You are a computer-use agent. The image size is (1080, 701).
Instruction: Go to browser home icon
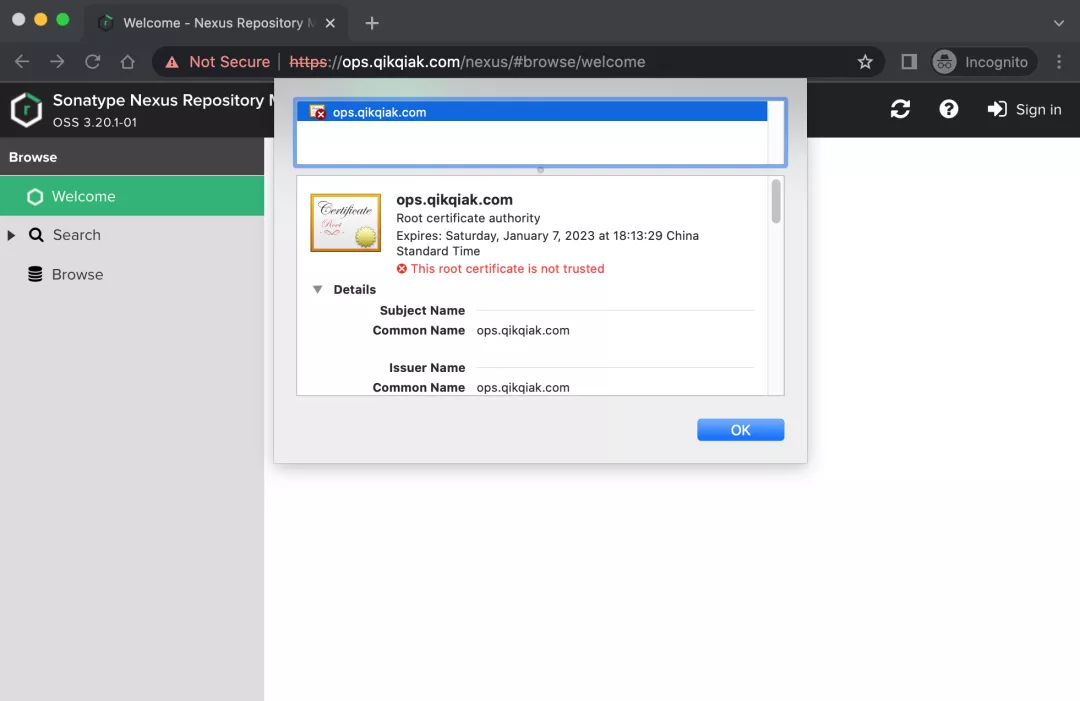coord(127,62)
